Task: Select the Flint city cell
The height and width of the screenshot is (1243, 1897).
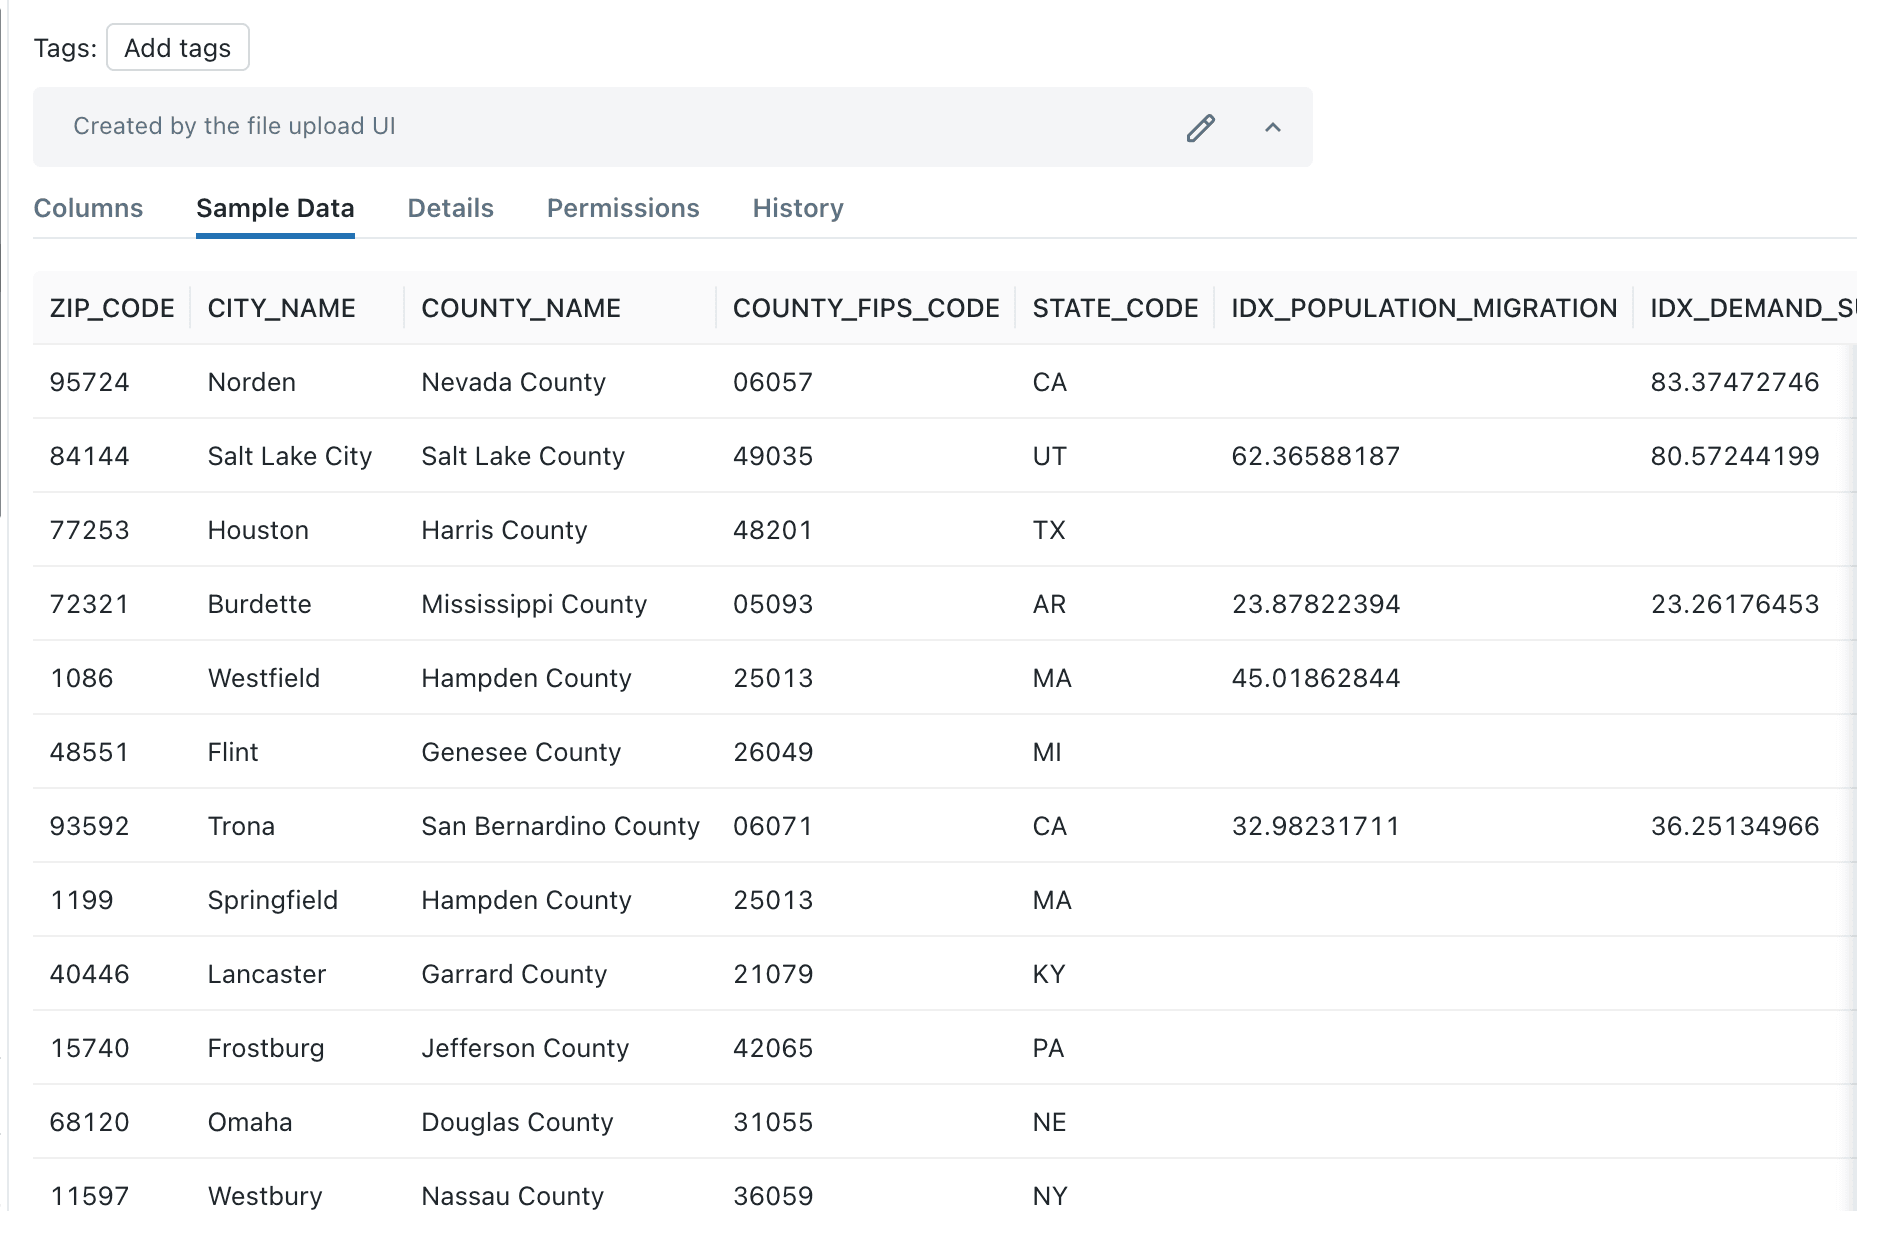Action: pyautogui.click(x=233, y=752)
